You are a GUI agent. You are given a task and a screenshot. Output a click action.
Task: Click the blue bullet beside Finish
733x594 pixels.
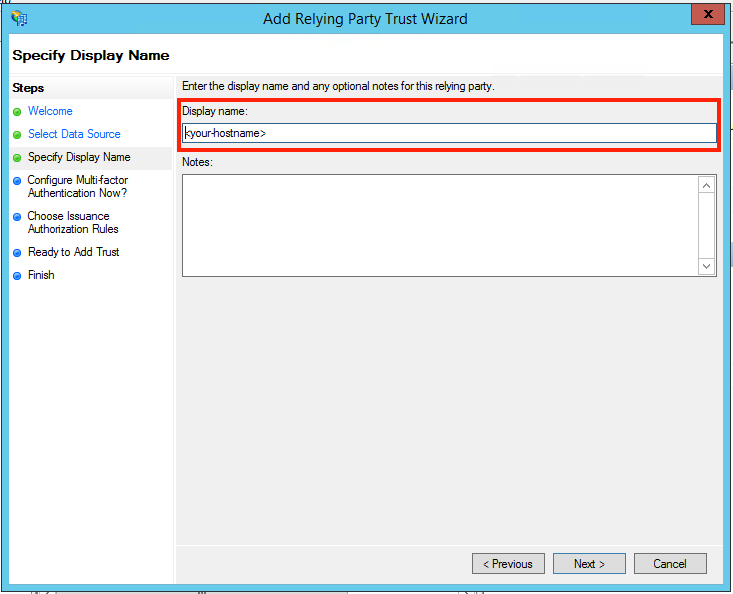(x=17, y=276)
